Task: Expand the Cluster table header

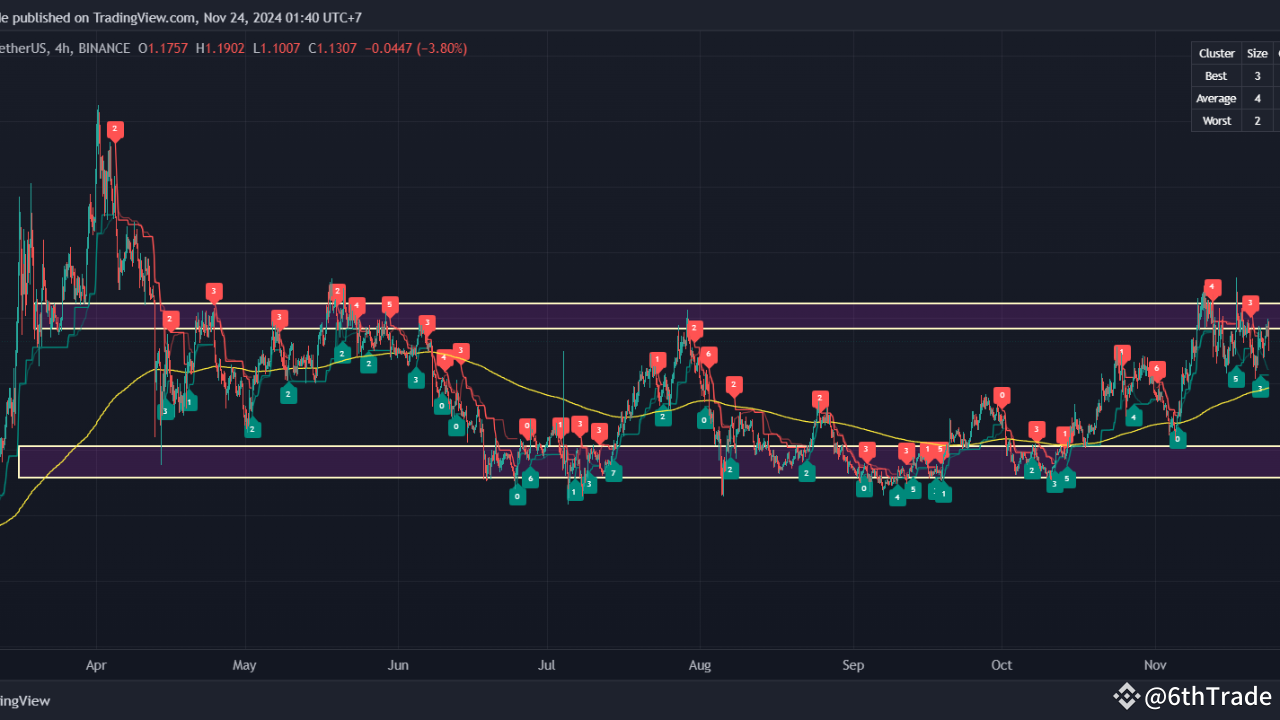Action: (x=1216, y=53)
